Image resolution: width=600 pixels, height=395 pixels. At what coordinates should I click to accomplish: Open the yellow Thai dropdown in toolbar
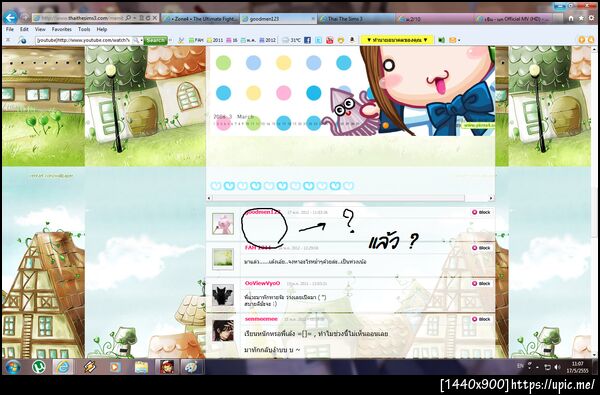pos(396,40)
